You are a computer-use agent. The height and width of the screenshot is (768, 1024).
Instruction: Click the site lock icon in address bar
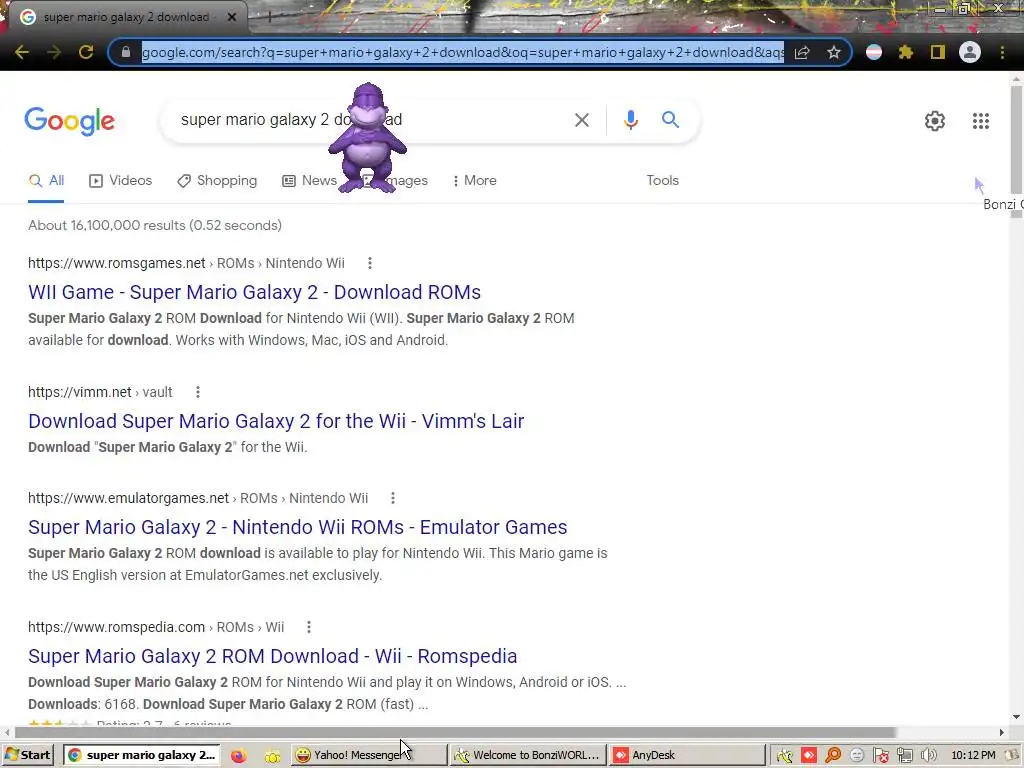126,52
